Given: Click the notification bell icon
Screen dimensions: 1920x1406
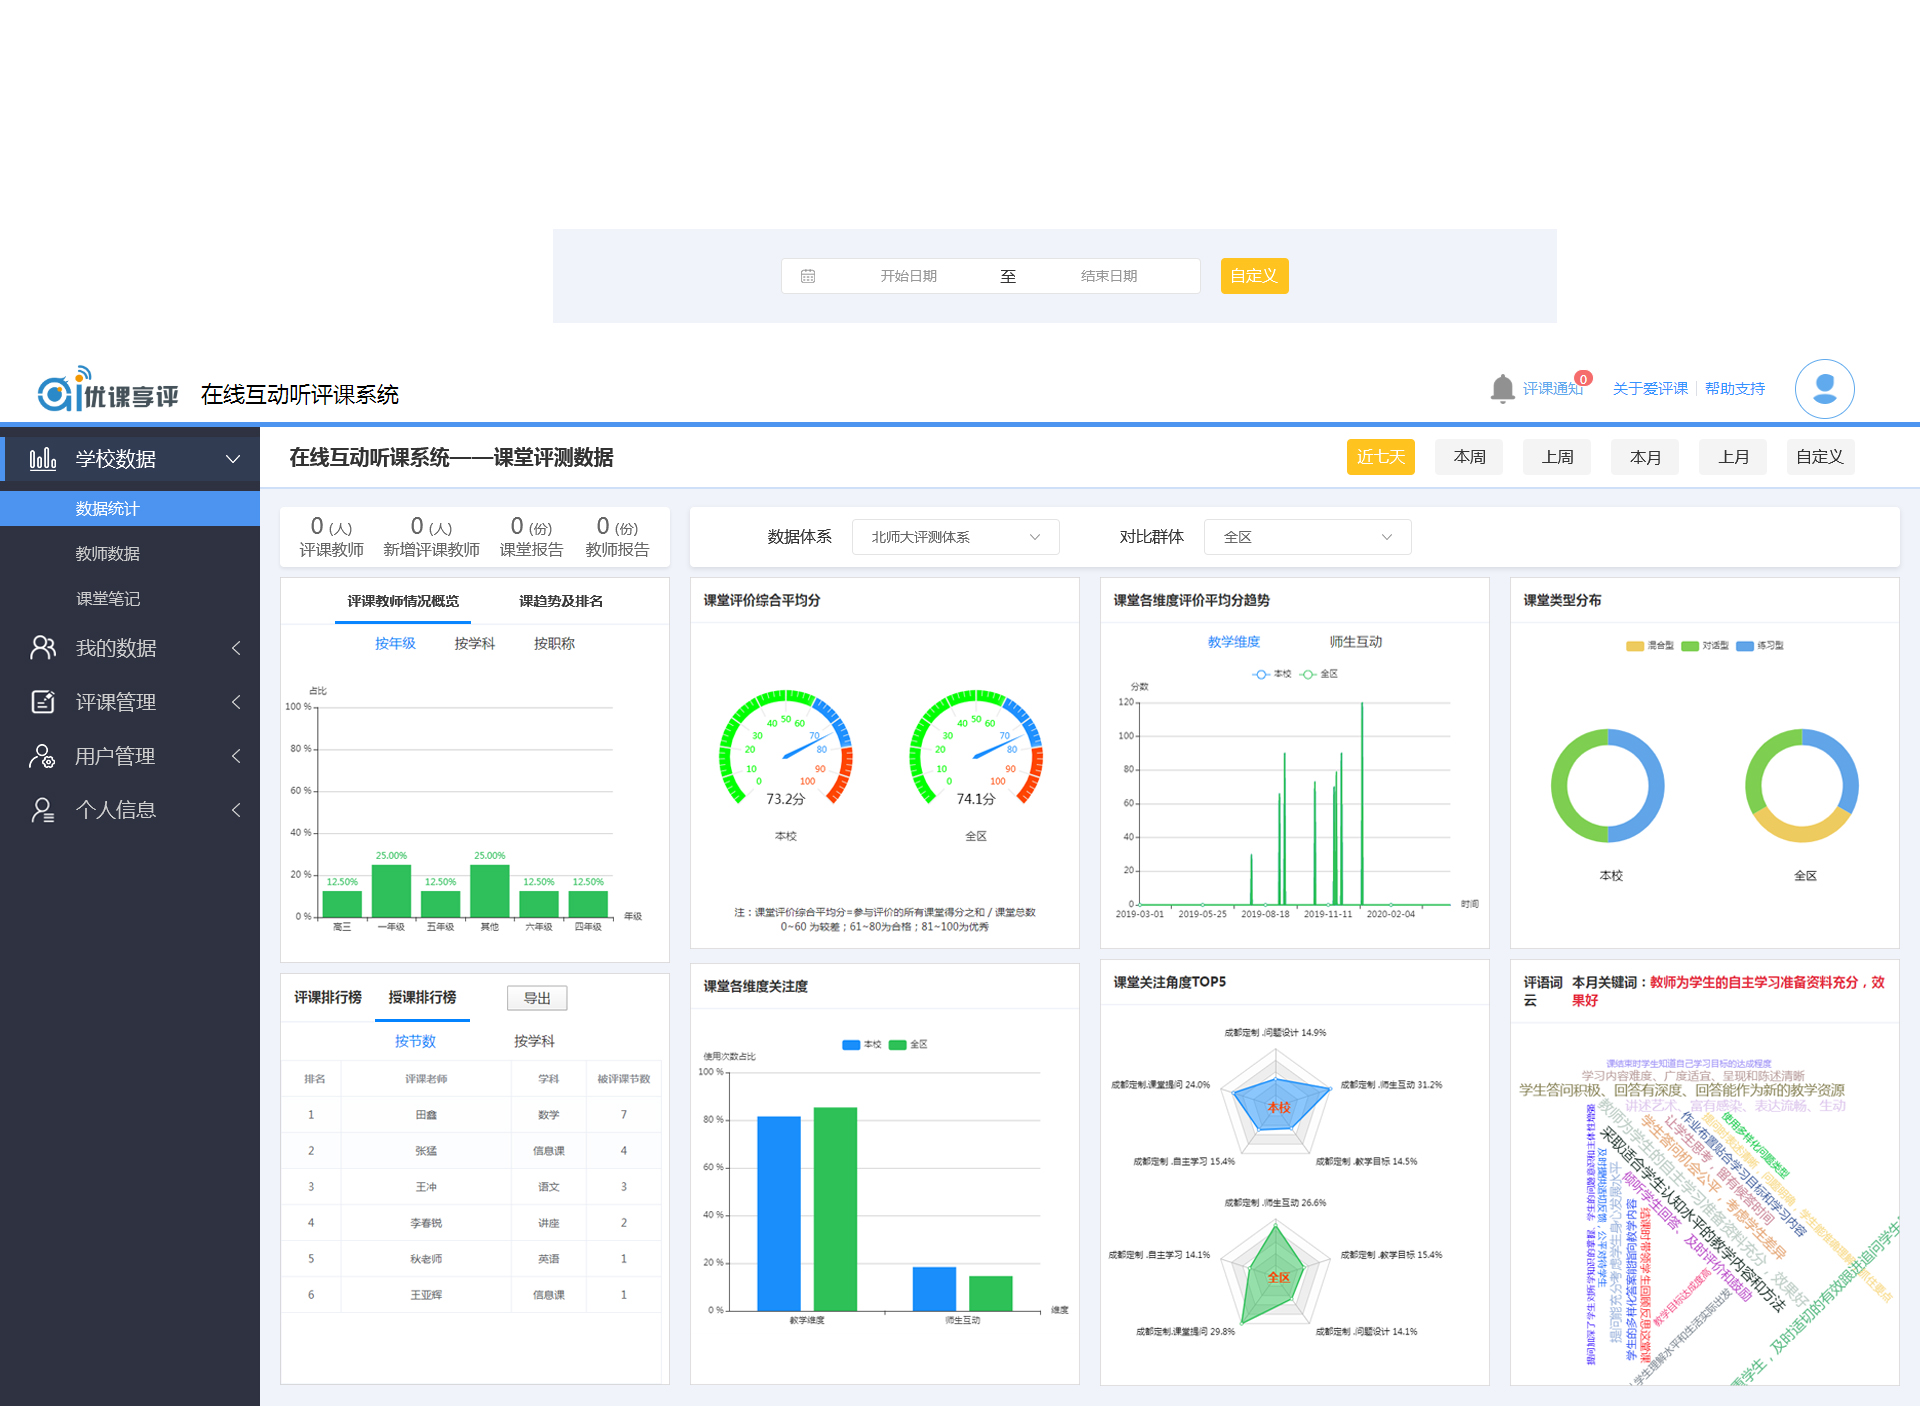Looking at the screenshot, I should click(x=1501, y=388).
